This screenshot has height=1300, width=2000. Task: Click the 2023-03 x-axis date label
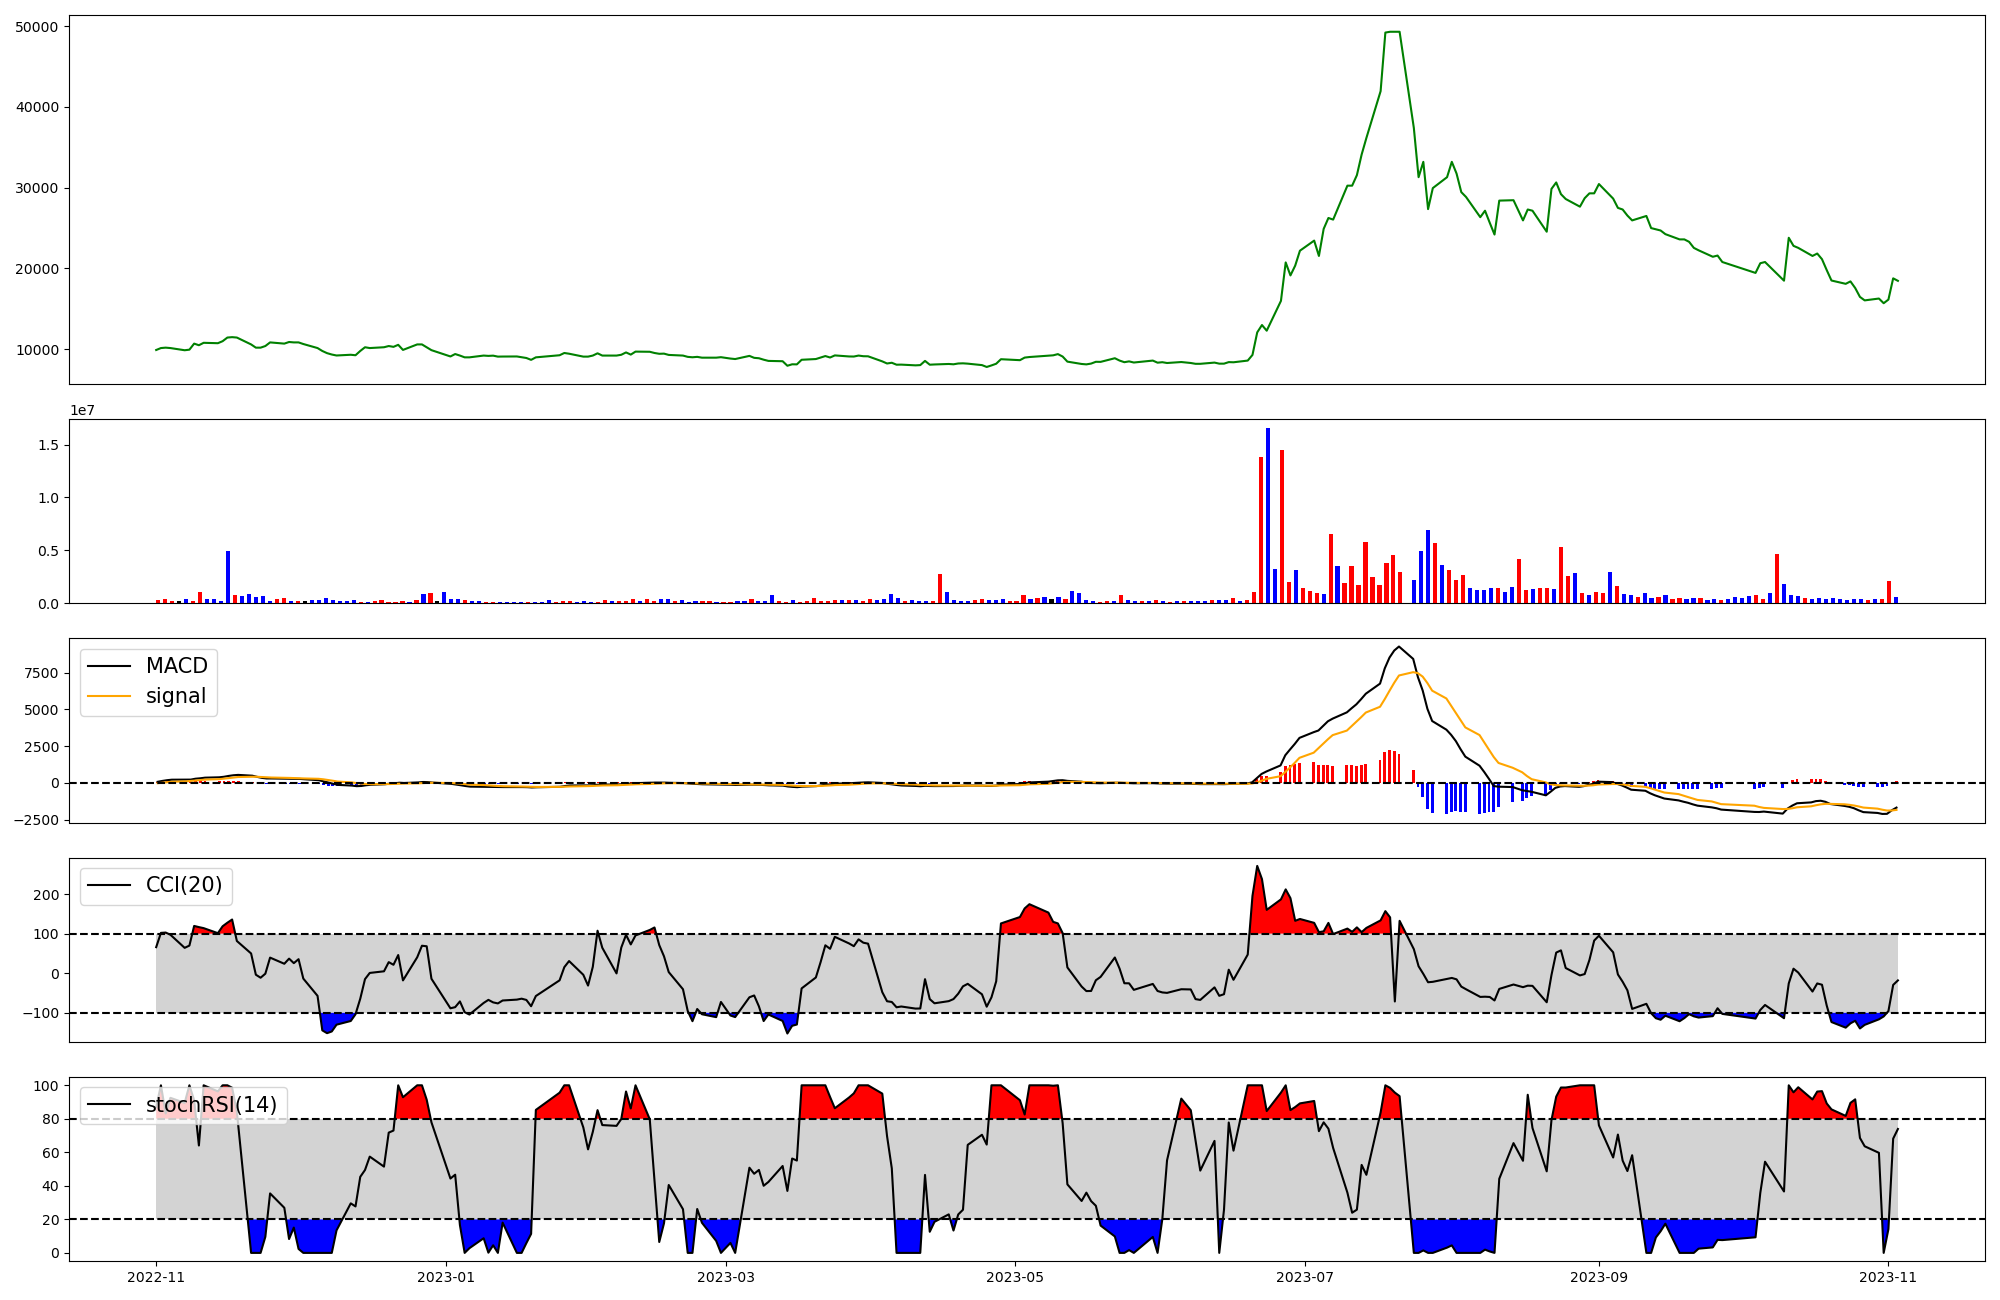pos(726,1277)
